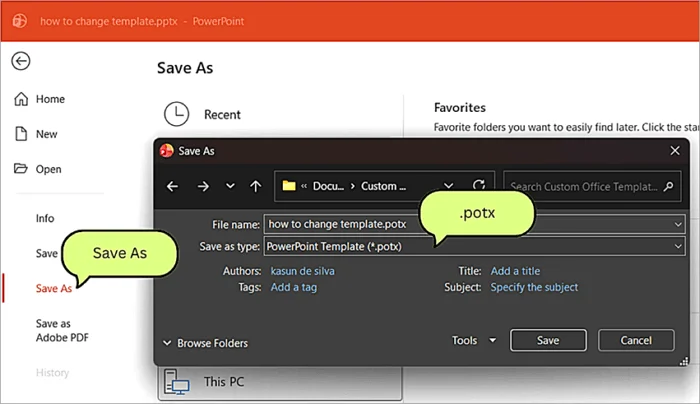Refresh the folder view
The height and width of the screenshot is (404, 700).
pyautogui.click(x=479, y=185)
